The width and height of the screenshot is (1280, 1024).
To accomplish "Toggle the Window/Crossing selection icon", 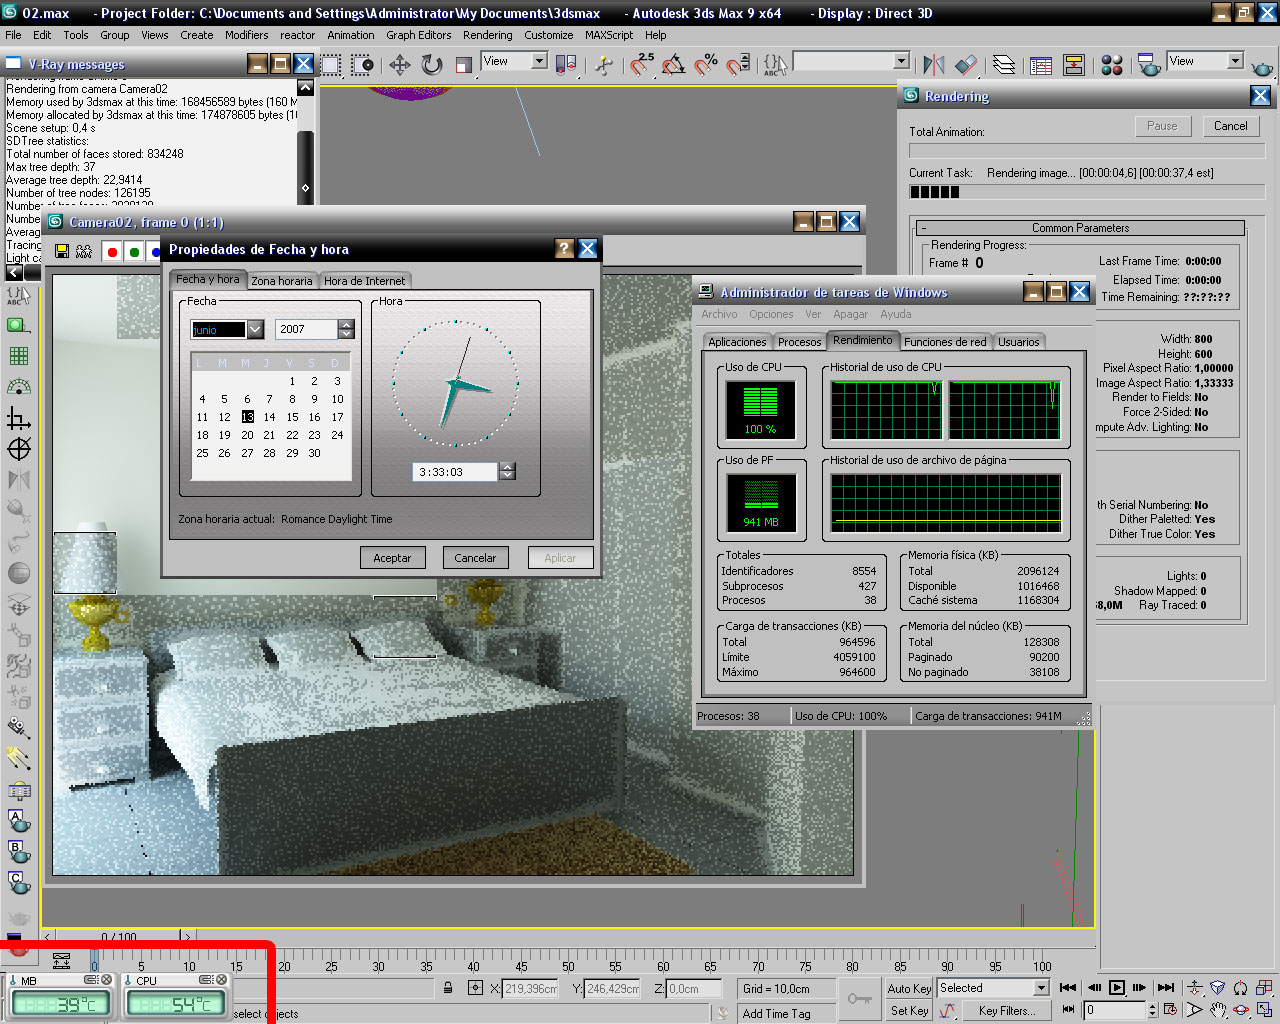I will coord(363,65).
